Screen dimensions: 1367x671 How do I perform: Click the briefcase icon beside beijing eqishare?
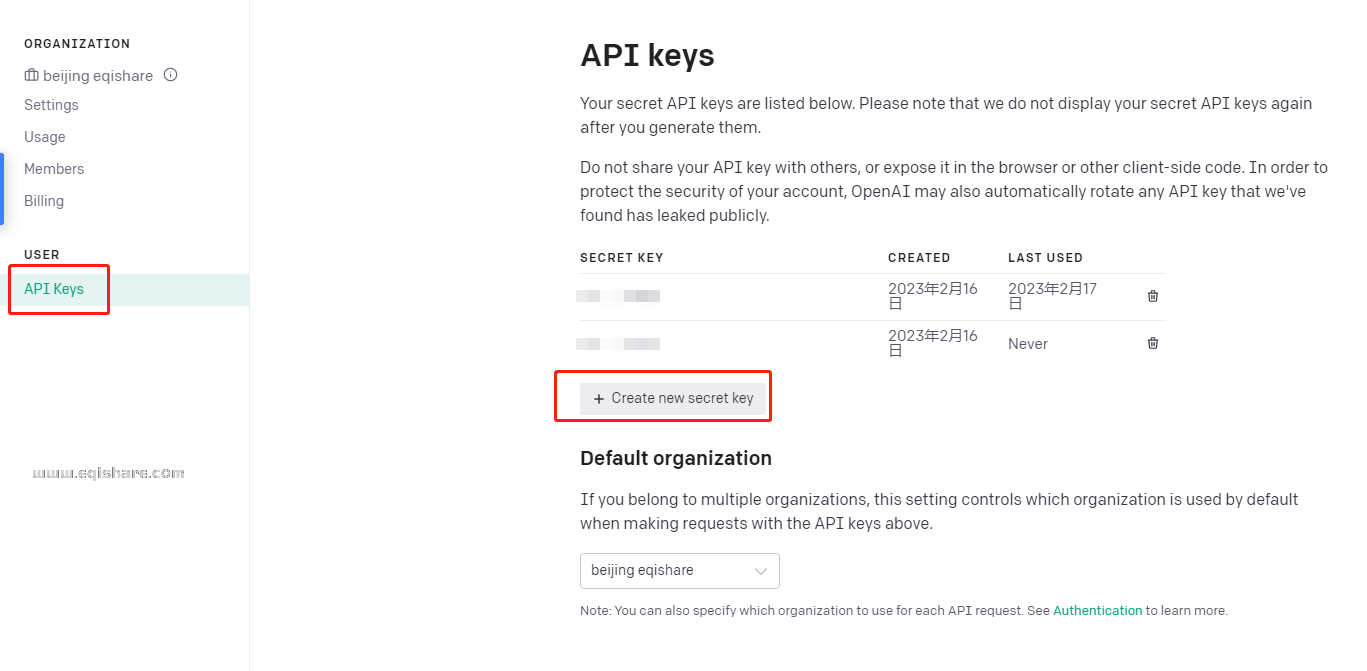[31, 75]
